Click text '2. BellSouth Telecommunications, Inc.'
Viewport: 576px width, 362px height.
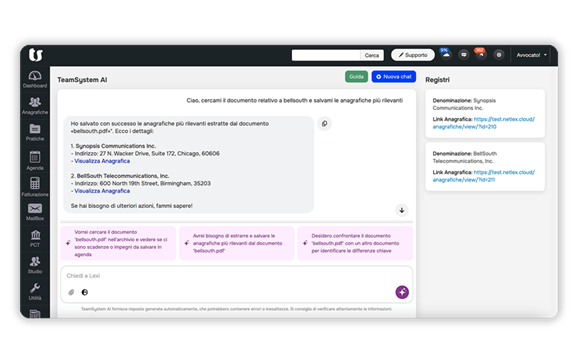point(120,176)
